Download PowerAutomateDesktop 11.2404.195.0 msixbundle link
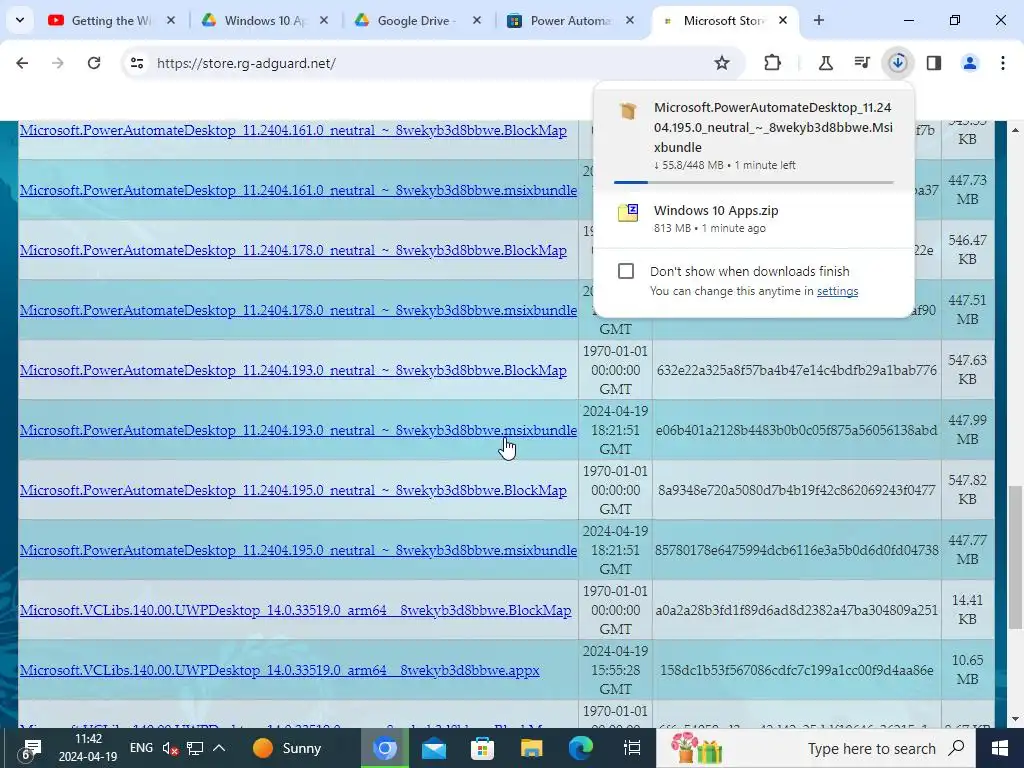The width and height of the screenshot is (1024, 768). pyautogui.click(x=298, y=551)
